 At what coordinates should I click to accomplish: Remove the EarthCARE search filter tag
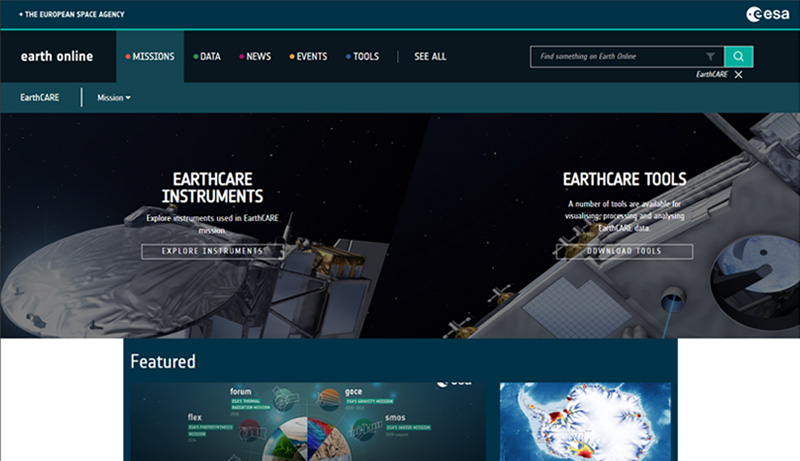(738, 74)
